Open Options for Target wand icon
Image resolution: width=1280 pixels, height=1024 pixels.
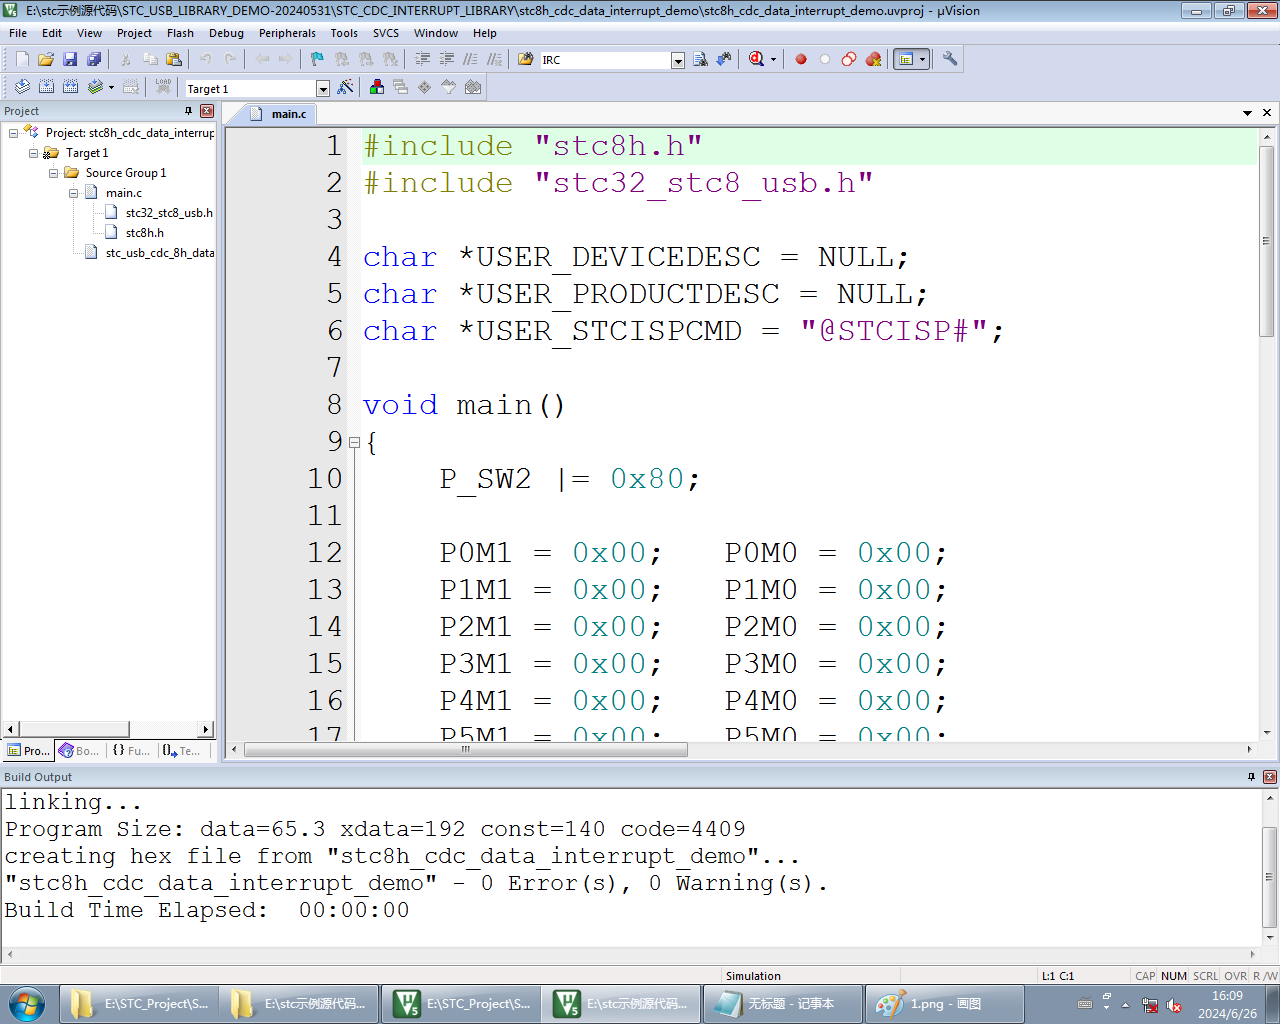pos(345,88)
